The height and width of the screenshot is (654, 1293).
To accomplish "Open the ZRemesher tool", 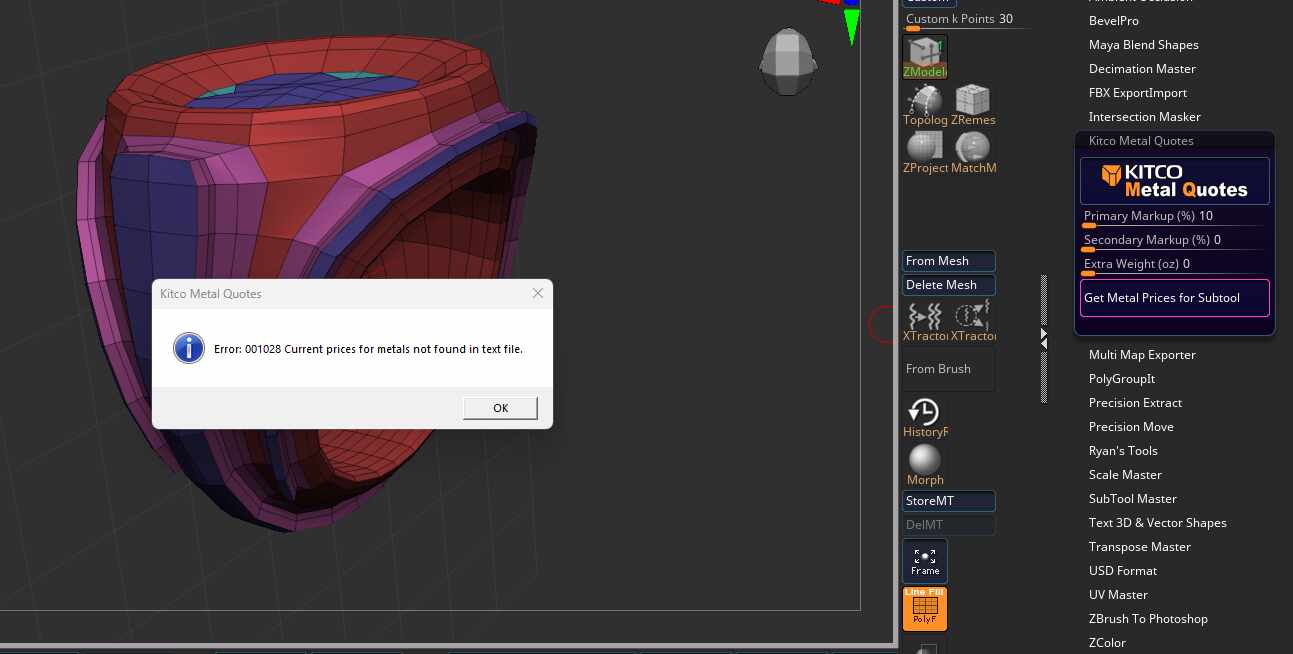I will [x=972, y=100].
